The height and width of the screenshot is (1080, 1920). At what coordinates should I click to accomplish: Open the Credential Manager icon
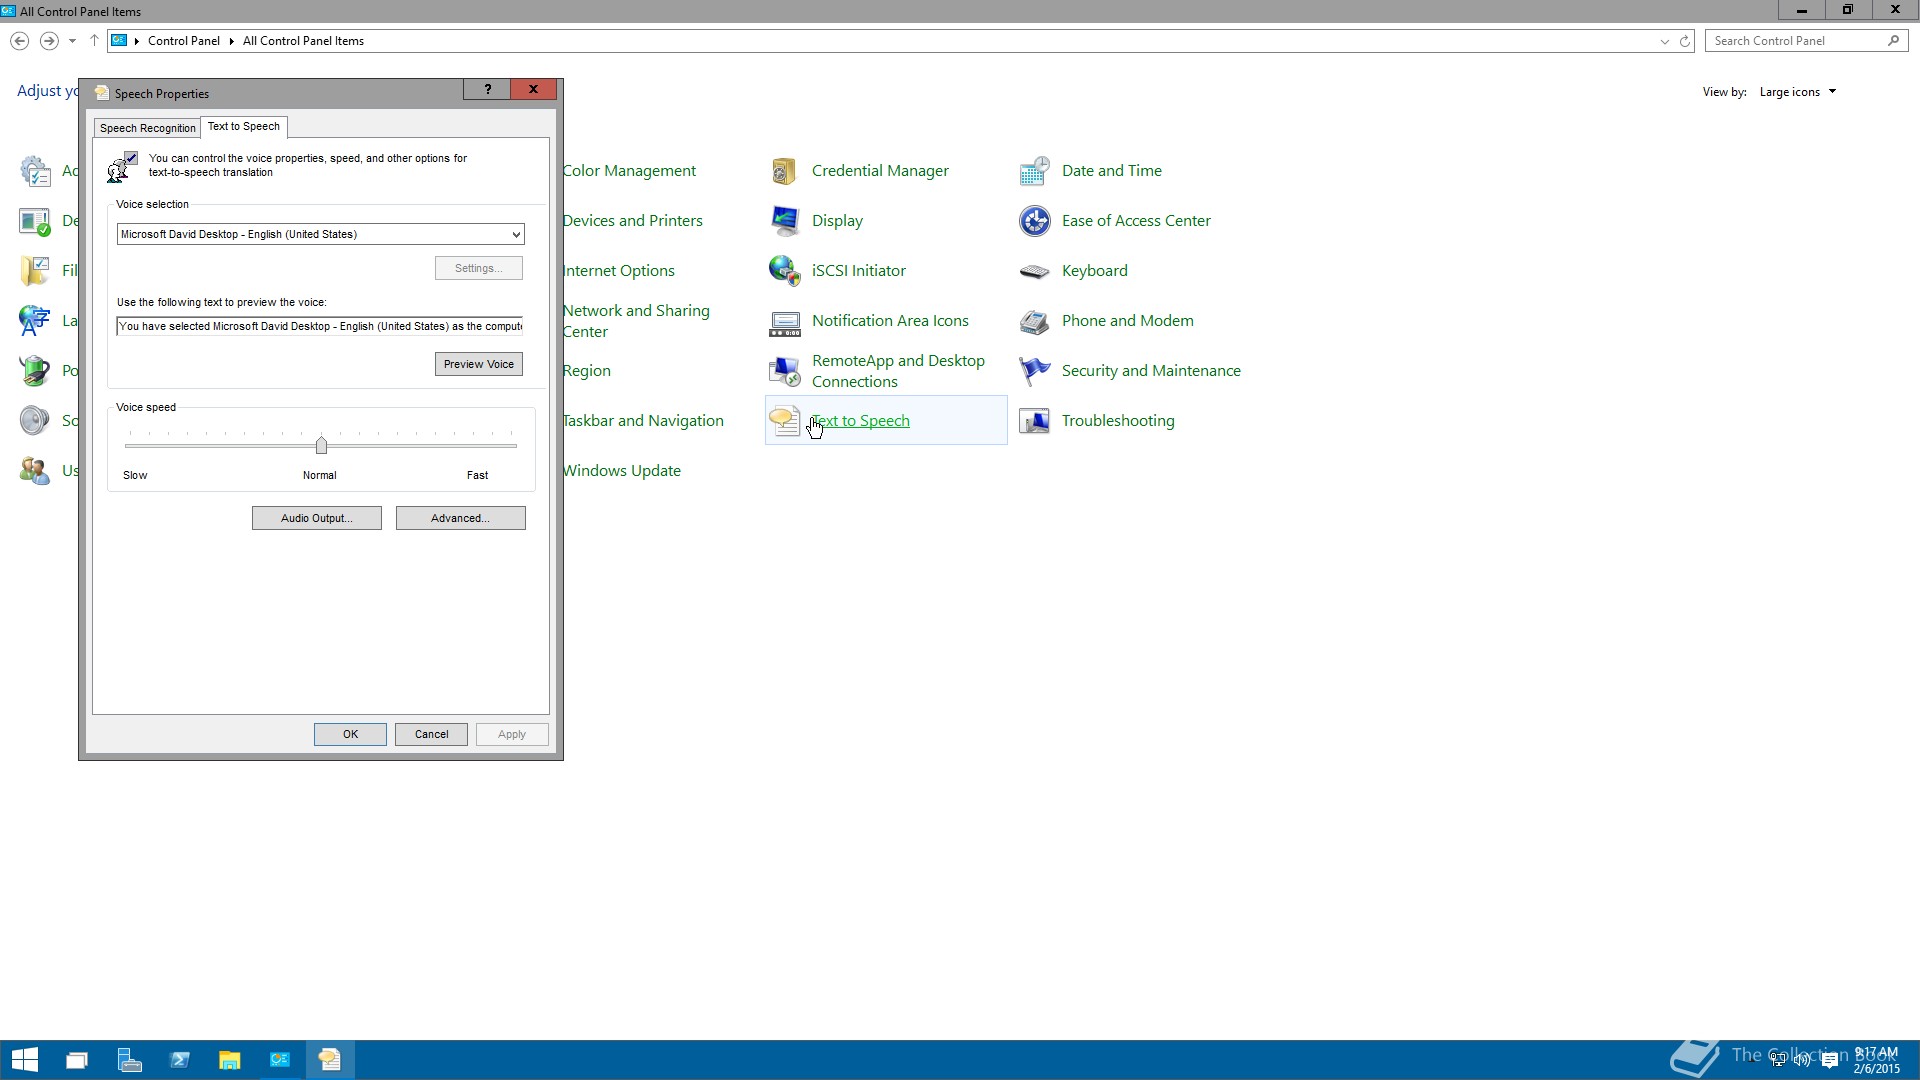pyautogui.click(x=784, y=171)
